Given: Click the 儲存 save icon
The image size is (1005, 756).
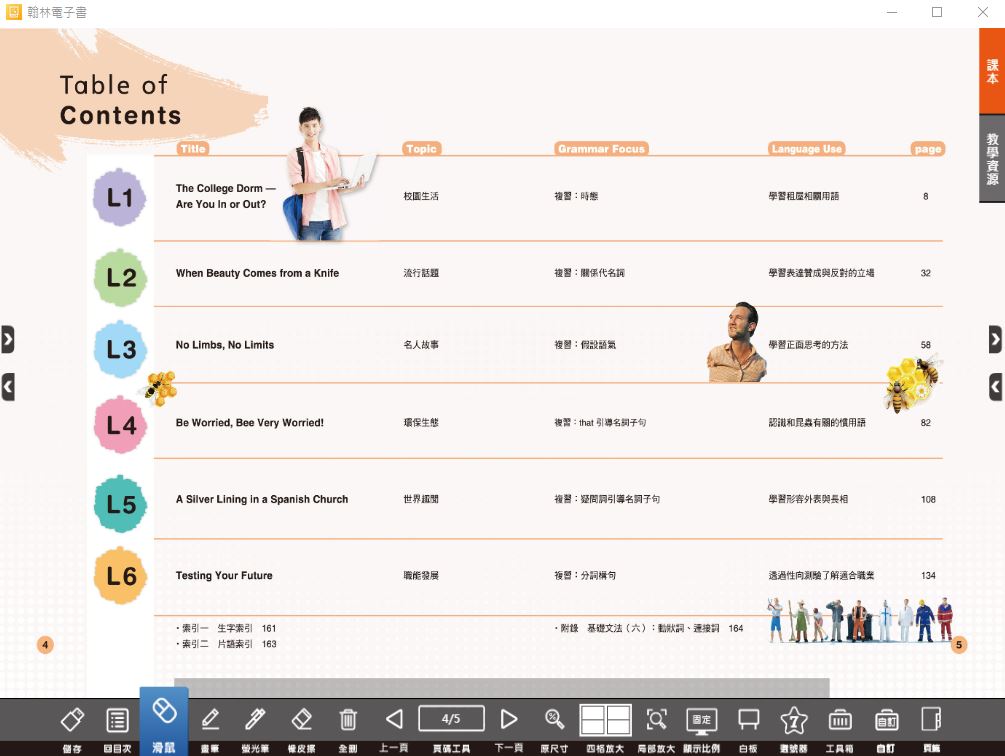Looking at the screenshot, I should pos(72,719).
